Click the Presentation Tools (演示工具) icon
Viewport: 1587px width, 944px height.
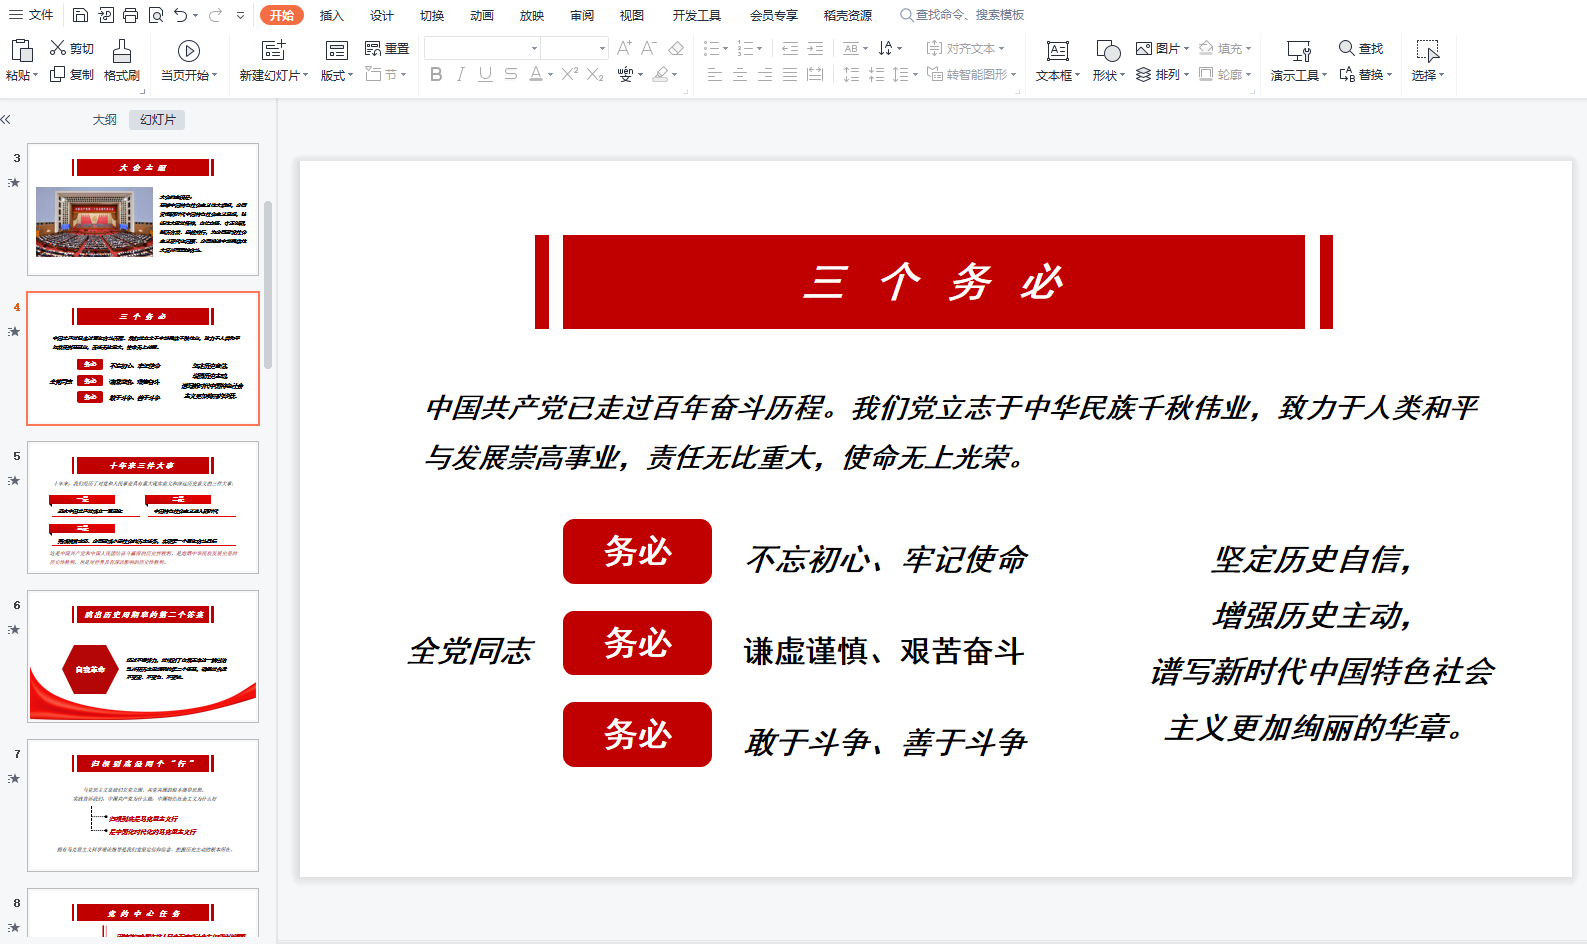1299,51
